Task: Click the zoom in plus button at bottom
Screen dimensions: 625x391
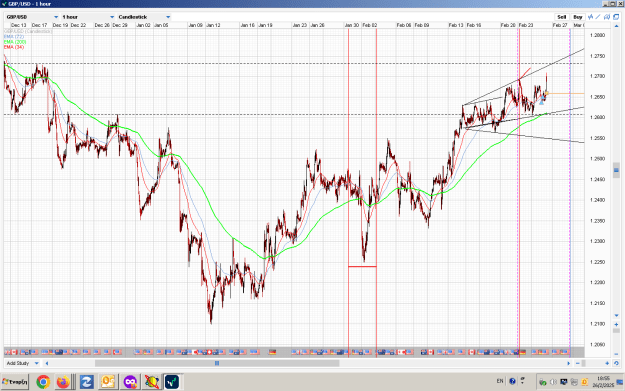Action: click(x=607, y=363)
